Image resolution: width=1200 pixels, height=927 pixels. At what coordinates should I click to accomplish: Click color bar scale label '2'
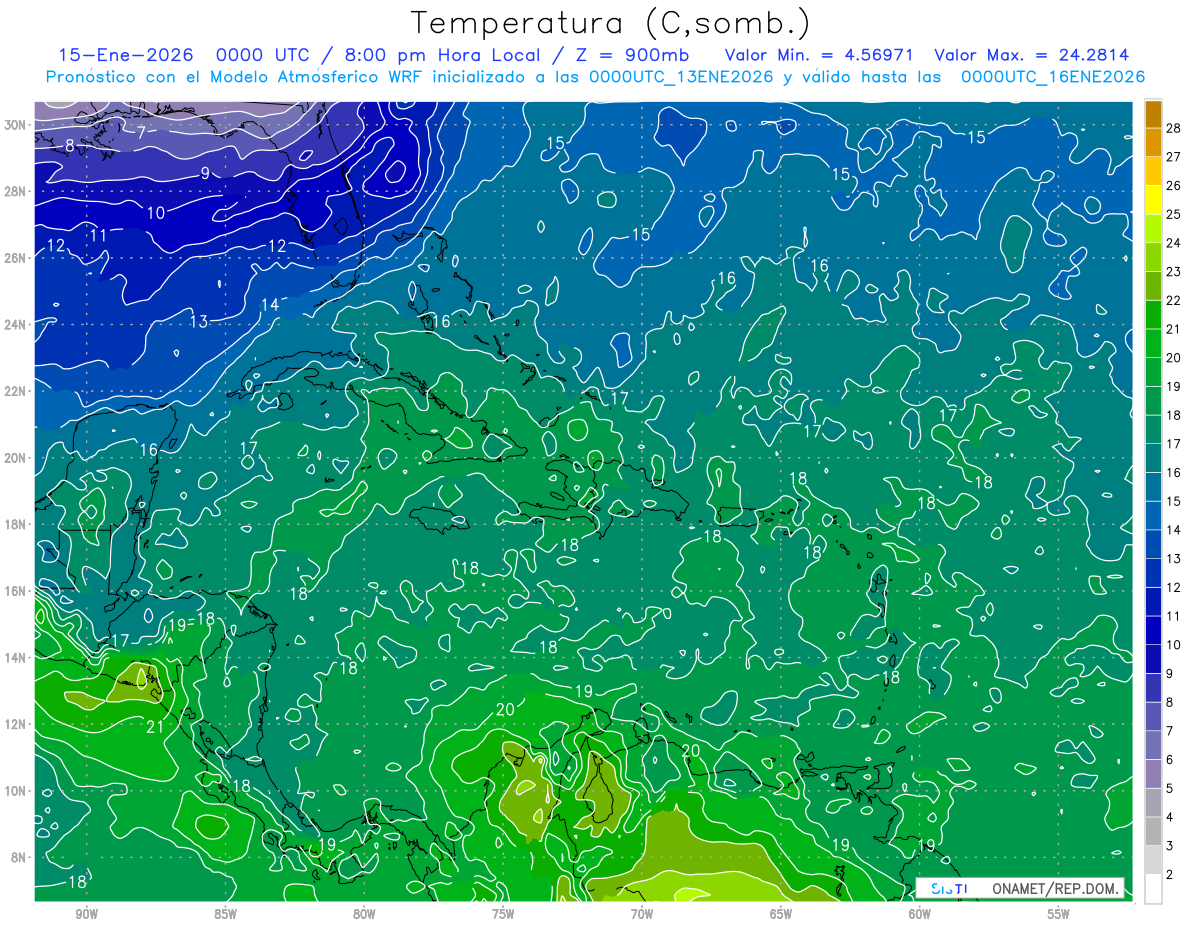click(1169, 875)
